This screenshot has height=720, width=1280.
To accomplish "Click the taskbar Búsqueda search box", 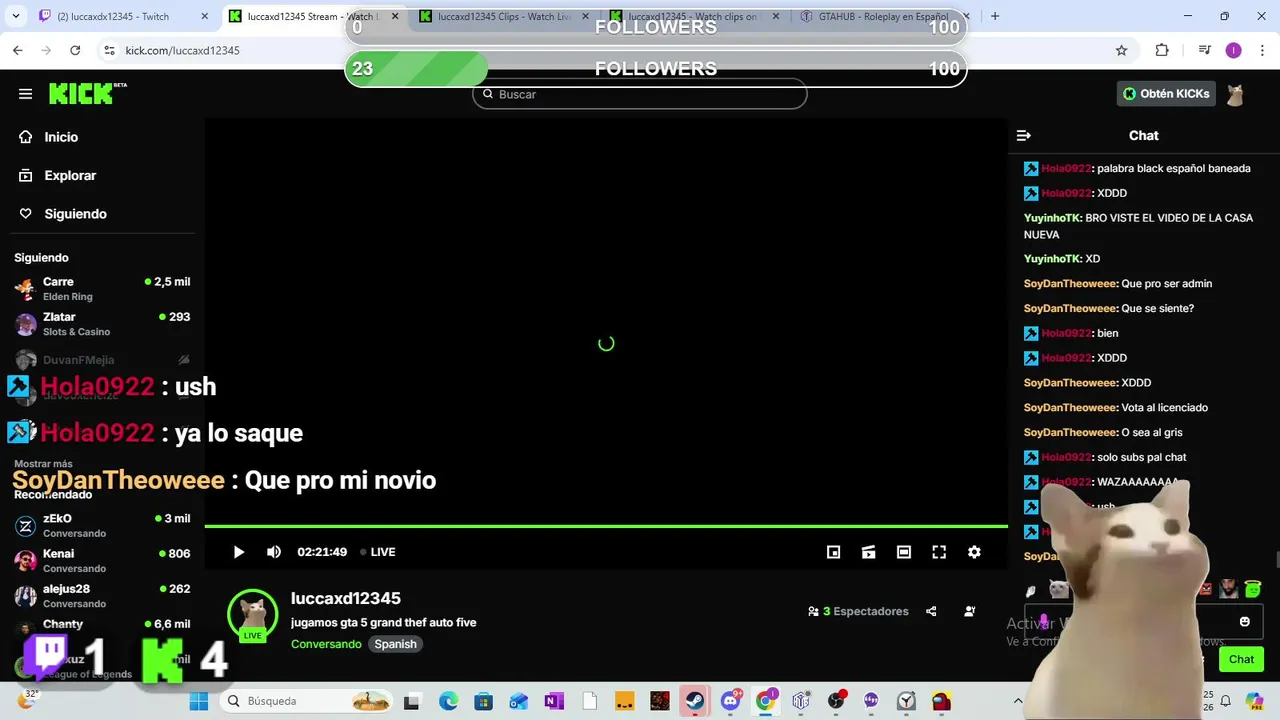I will pyautogui.click(x=306, y=701).
